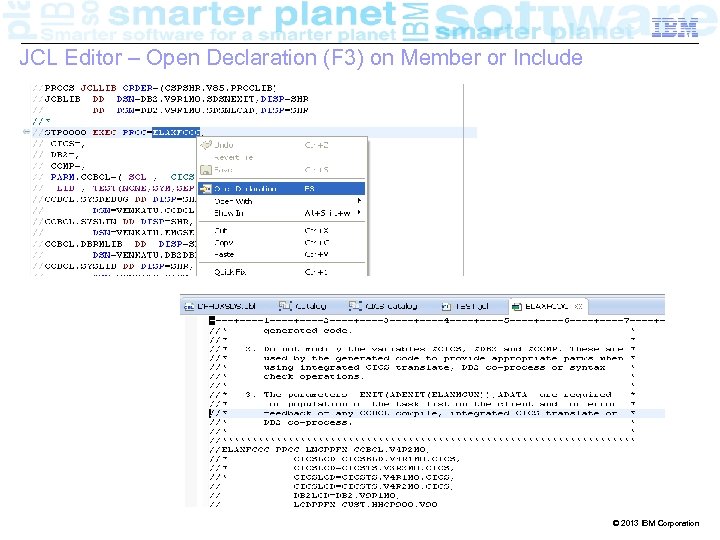720x540 pixels.
Task: Click the COMP=, parameter line
Action: coord(59,166)
